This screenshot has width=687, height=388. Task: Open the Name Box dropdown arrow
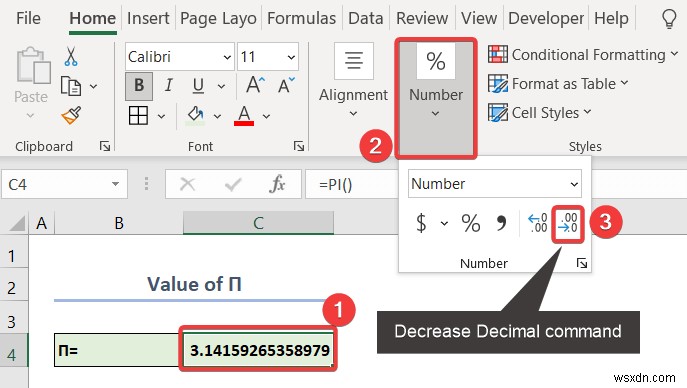[x=115, y=184]
